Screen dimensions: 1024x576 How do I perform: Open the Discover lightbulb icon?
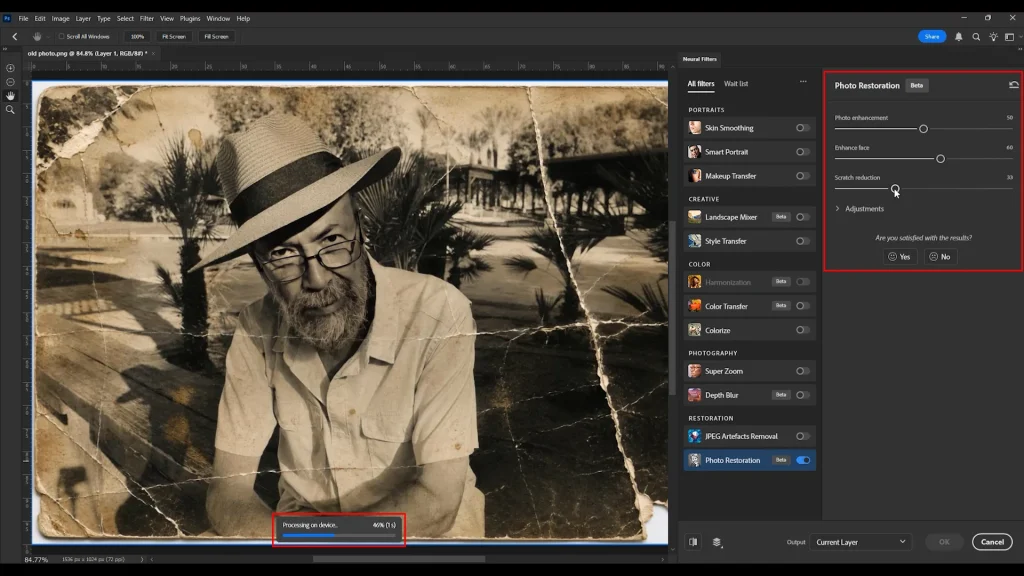click(993, 37)
